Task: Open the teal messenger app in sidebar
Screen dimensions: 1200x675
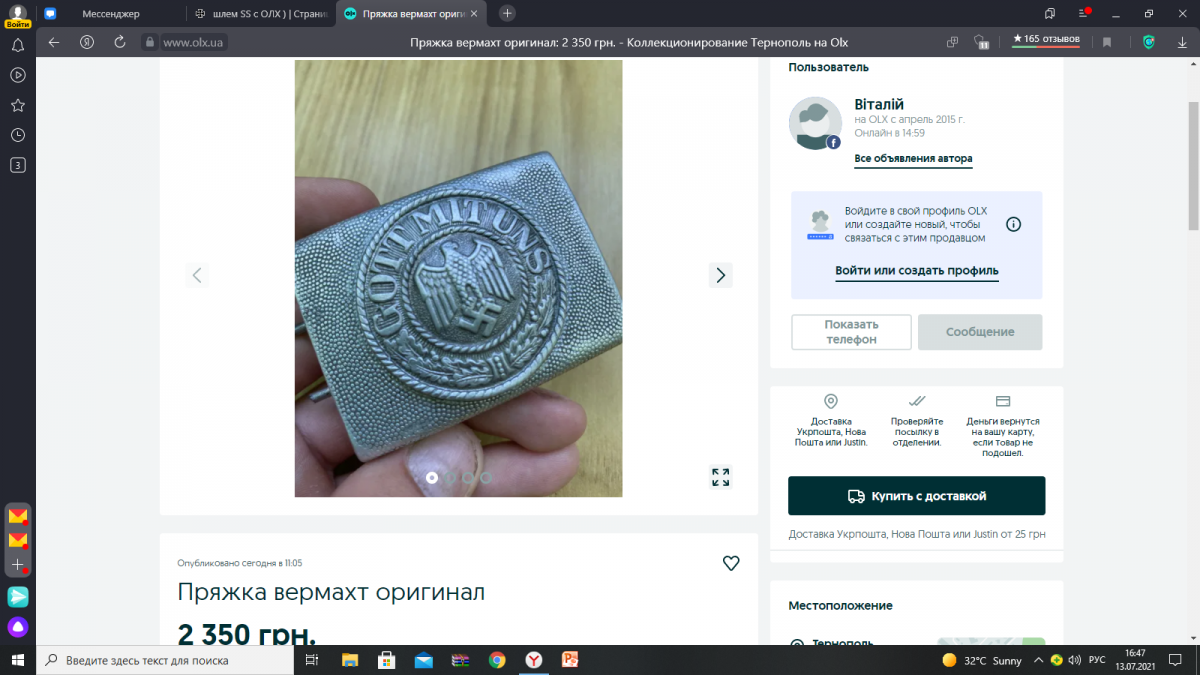Action: click(18, 597)
